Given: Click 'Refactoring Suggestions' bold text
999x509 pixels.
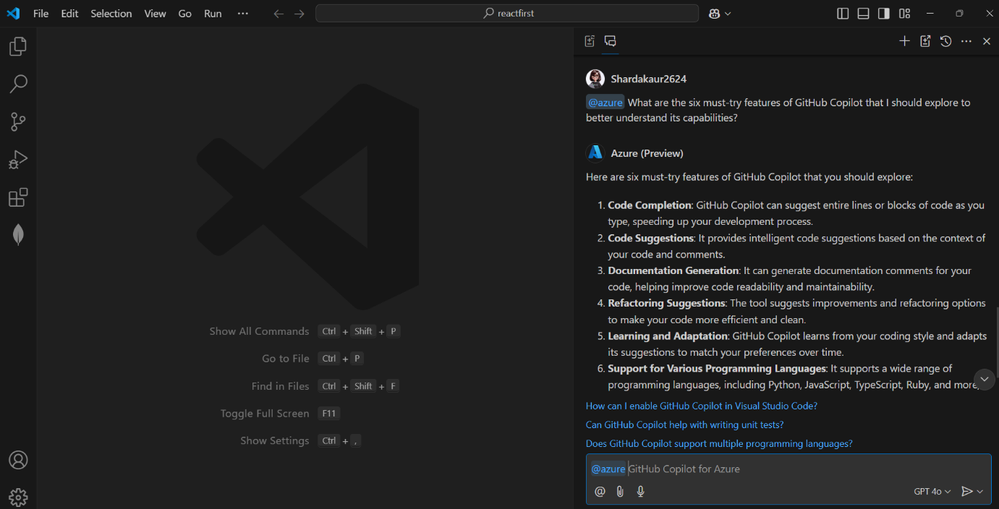Looking at the screenshot, I should click(x=666, y=303).
